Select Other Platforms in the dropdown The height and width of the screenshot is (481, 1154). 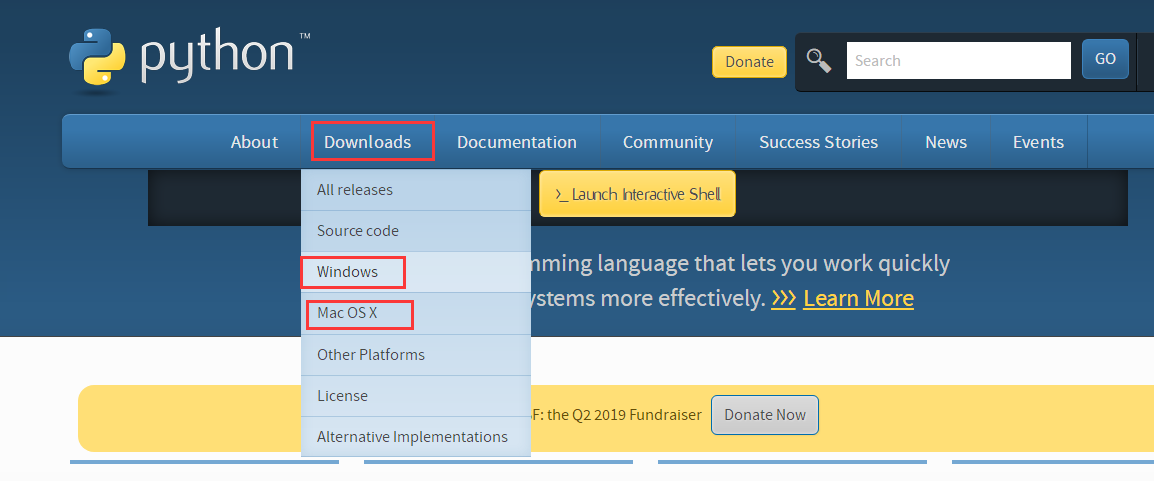[416, 354]
